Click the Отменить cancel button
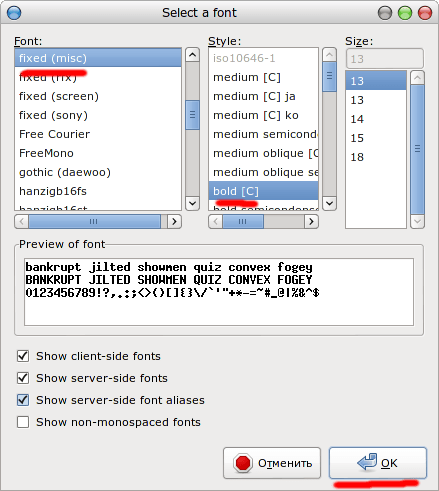Screen dimensions: 439x491 click(272, 463)
